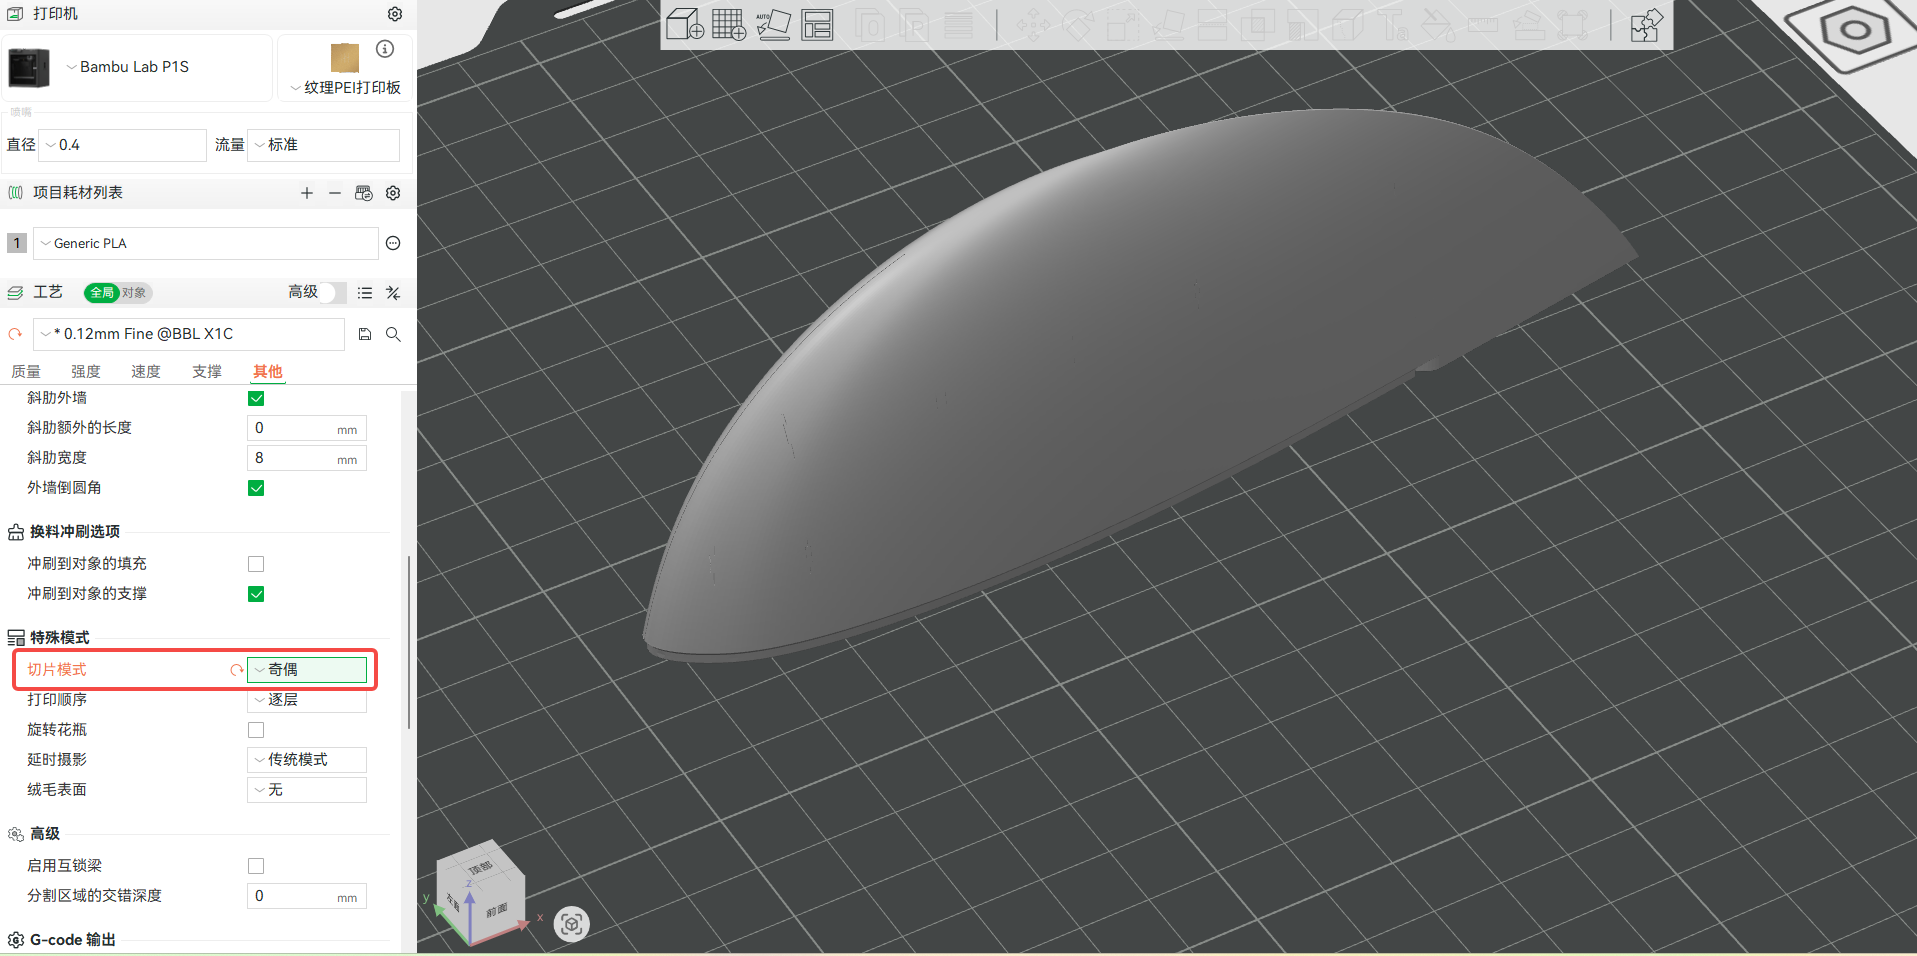Click zoom-to-fit view icon near cube
The image size is (1917, 956).
point(571,924)
